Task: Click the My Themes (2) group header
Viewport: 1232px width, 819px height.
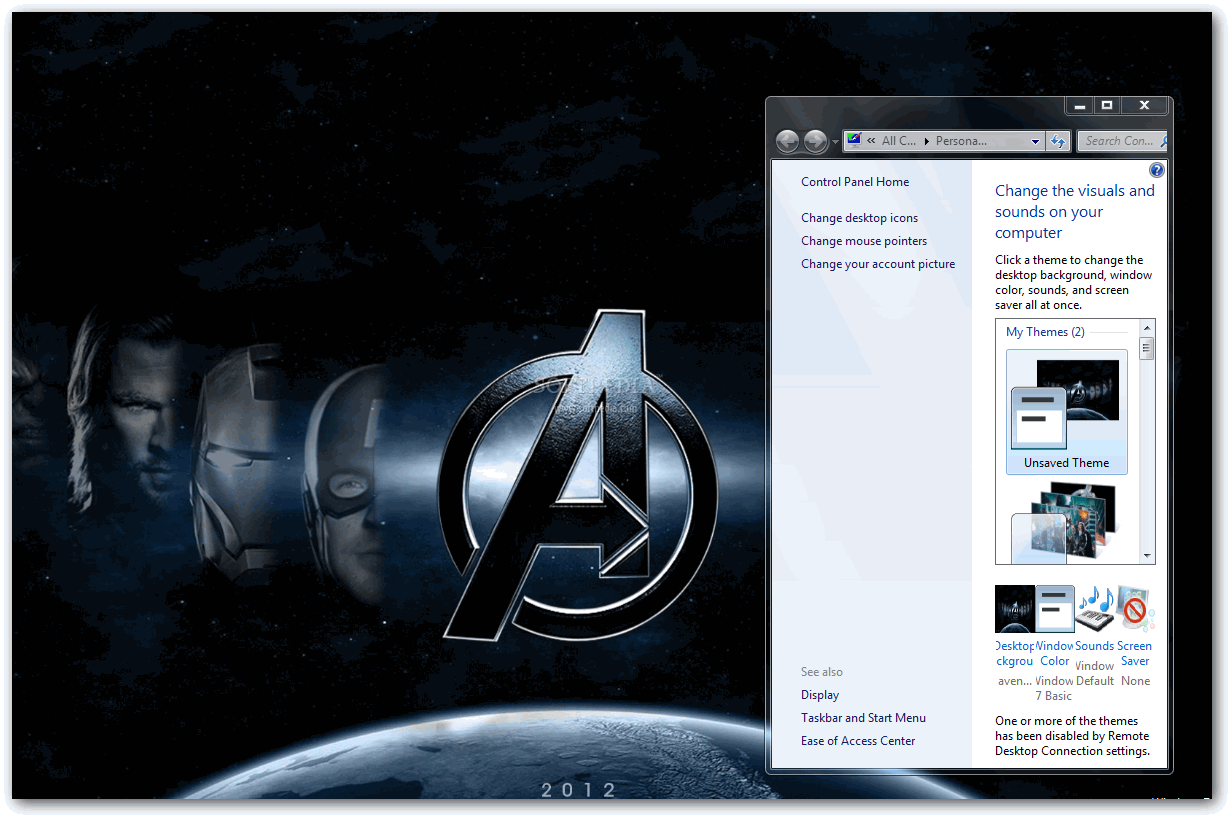Action: 1045,332
